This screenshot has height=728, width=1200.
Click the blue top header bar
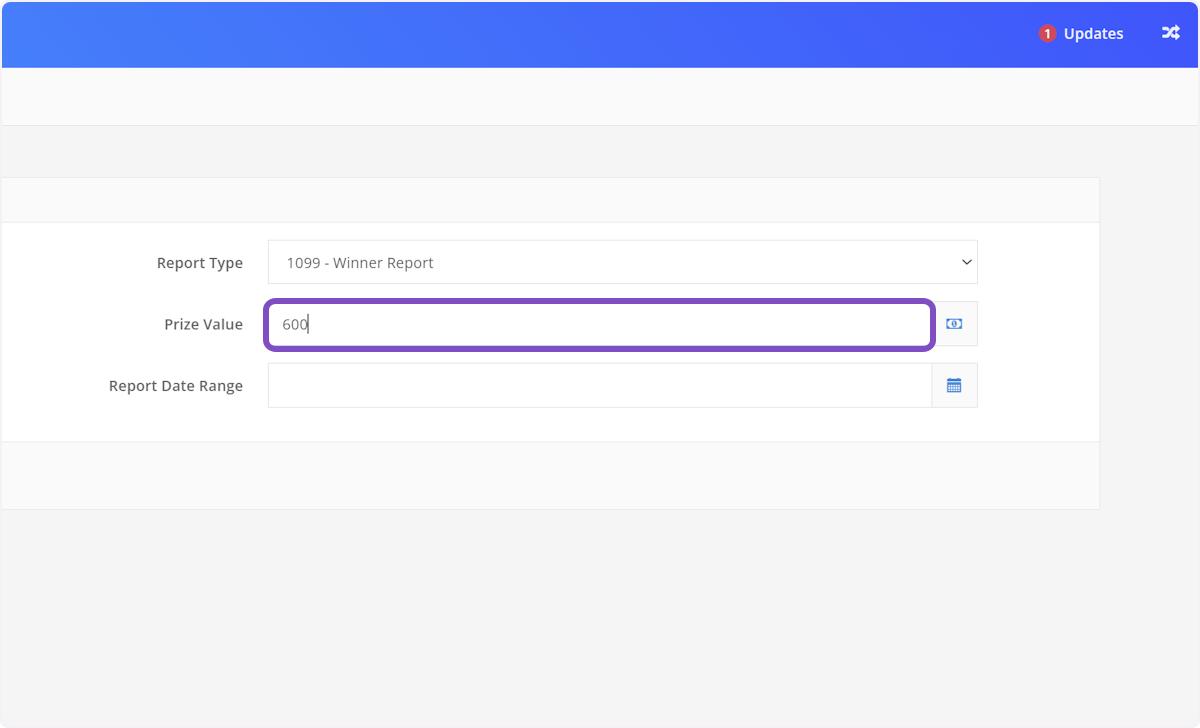pyautogui.click(x=500, y=34)
